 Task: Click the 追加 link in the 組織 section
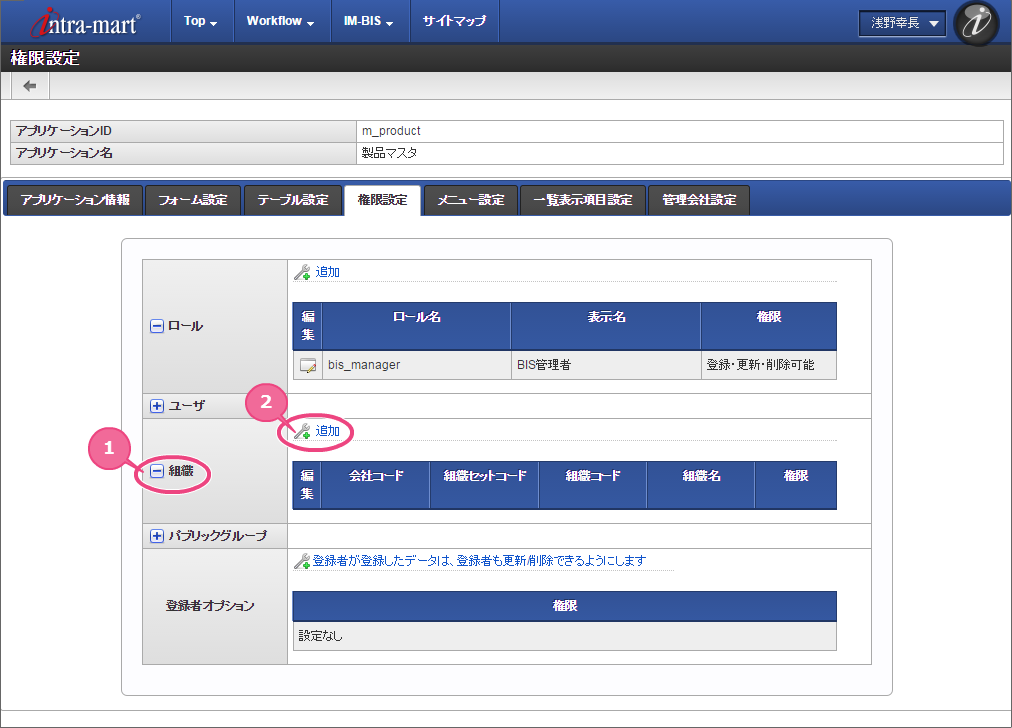click(x=327, y=431)
